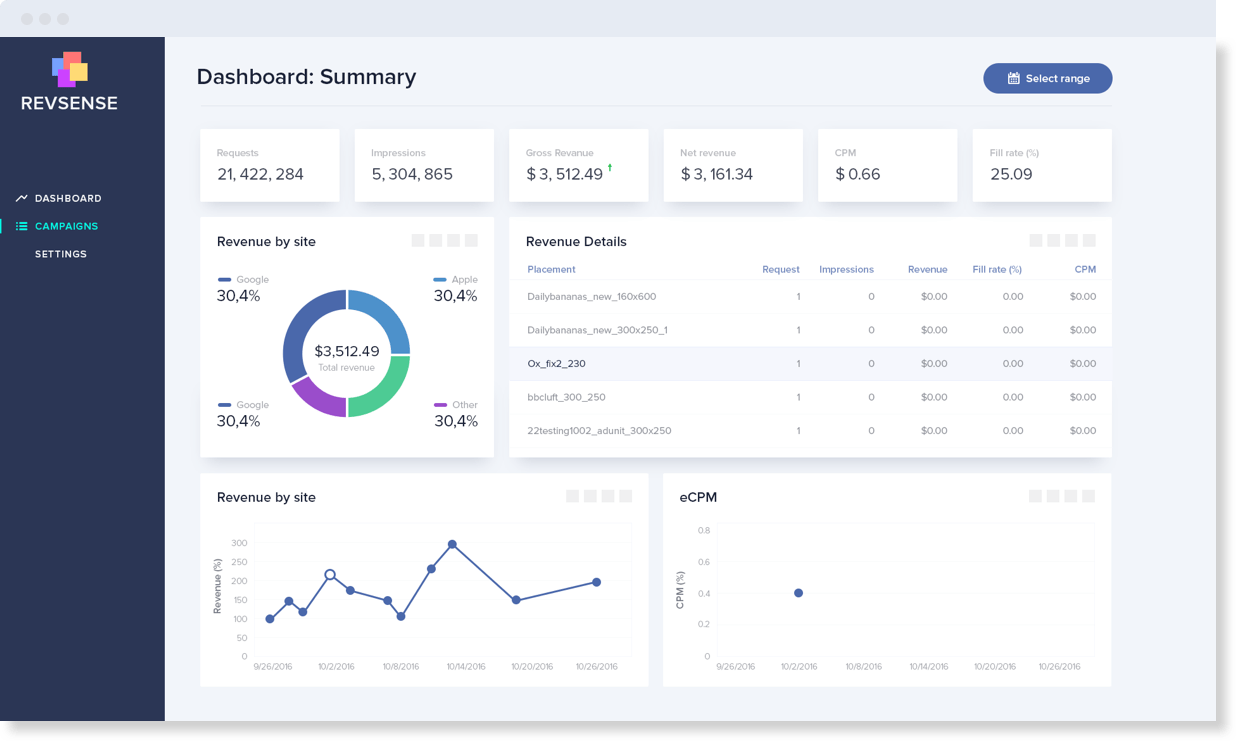The height and width of the screenshot is (741, 1236).
Task: Click the Campaigns list icon in sidebar
Action: coord(22,226)
